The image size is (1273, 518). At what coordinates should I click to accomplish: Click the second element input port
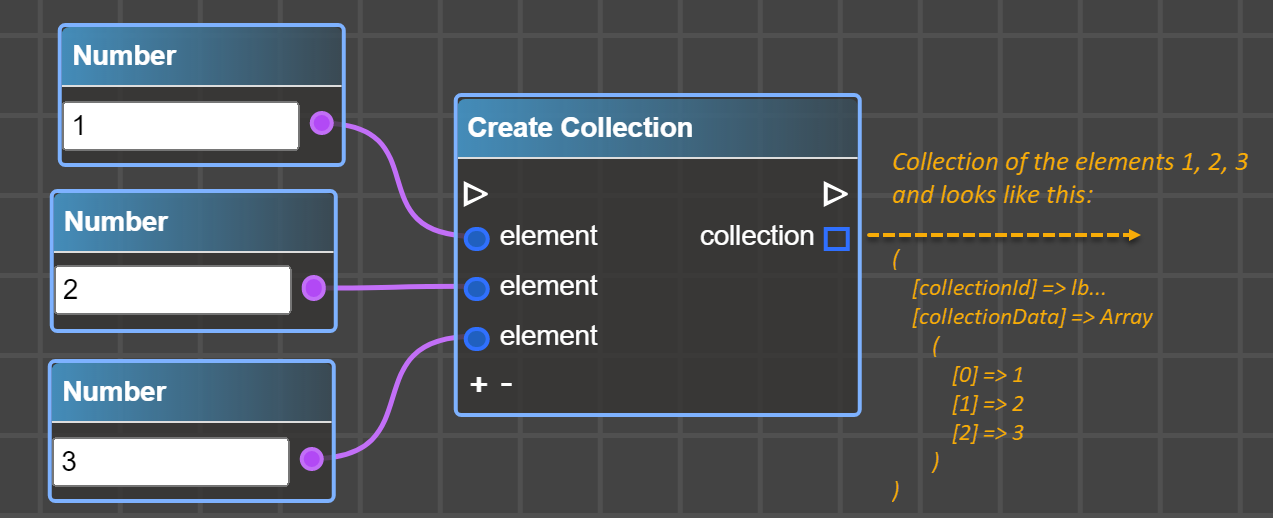[x=477, y=289]
